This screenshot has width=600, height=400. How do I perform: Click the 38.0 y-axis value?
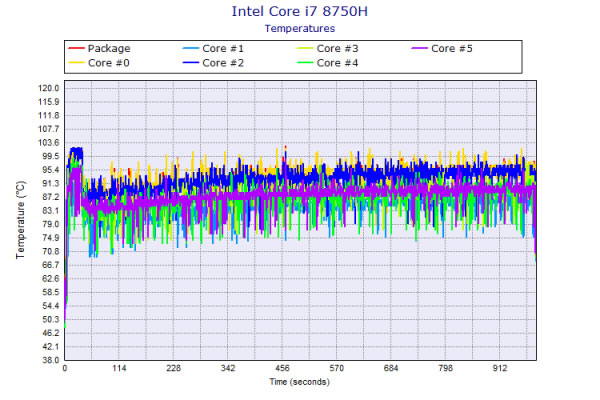tap(51, 360)
